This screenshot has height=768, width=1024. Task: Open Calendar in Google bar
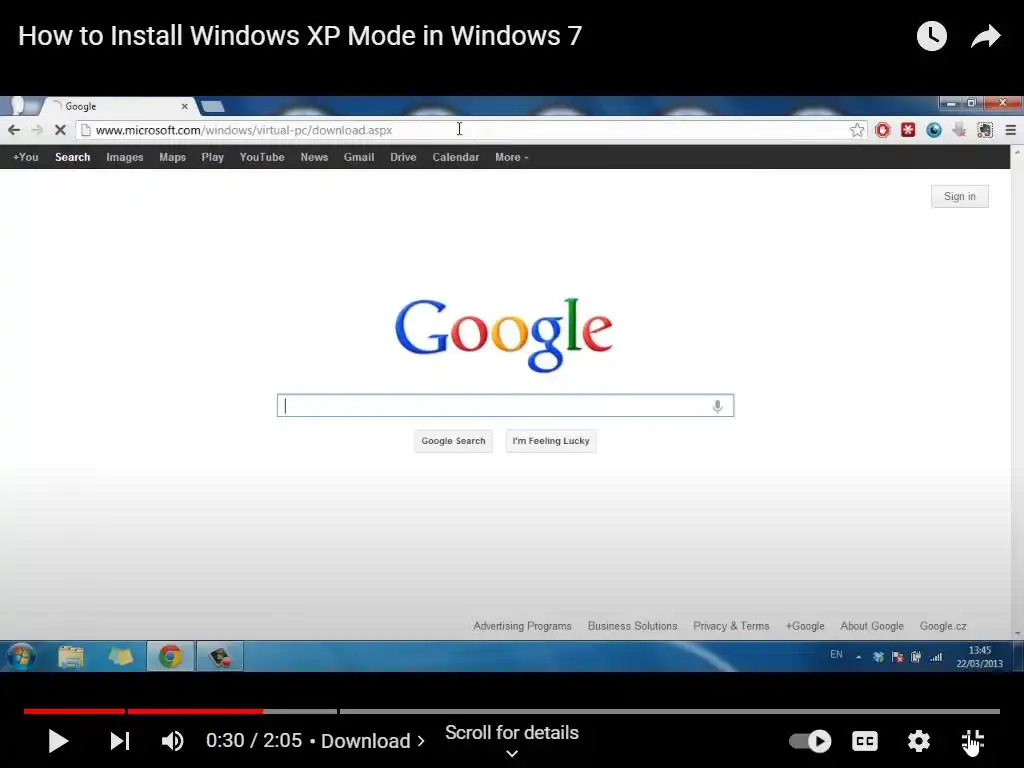[456, 157]
